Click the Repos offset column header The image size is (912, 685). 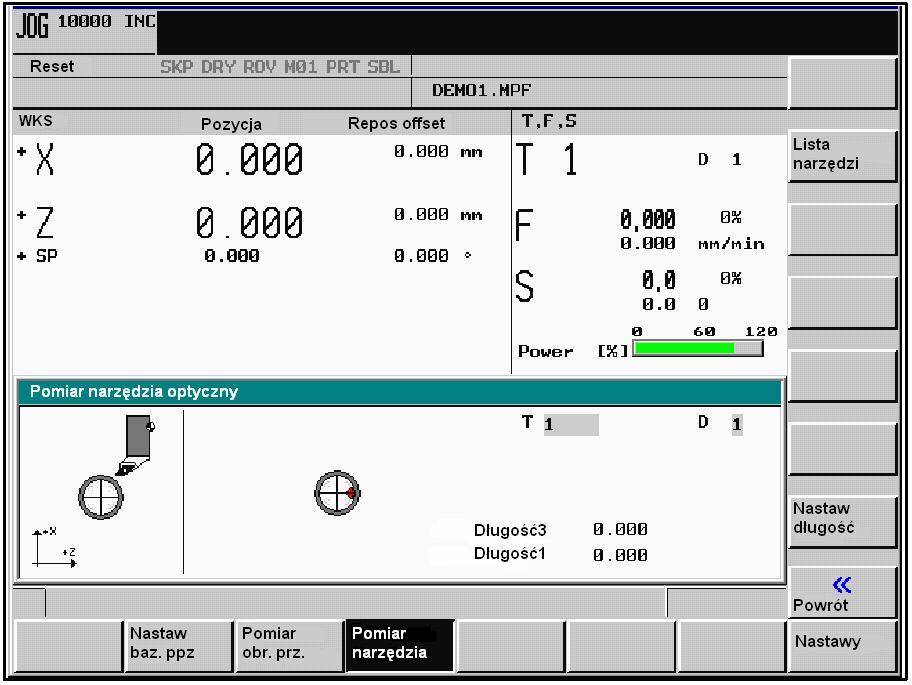coord(396,123)
